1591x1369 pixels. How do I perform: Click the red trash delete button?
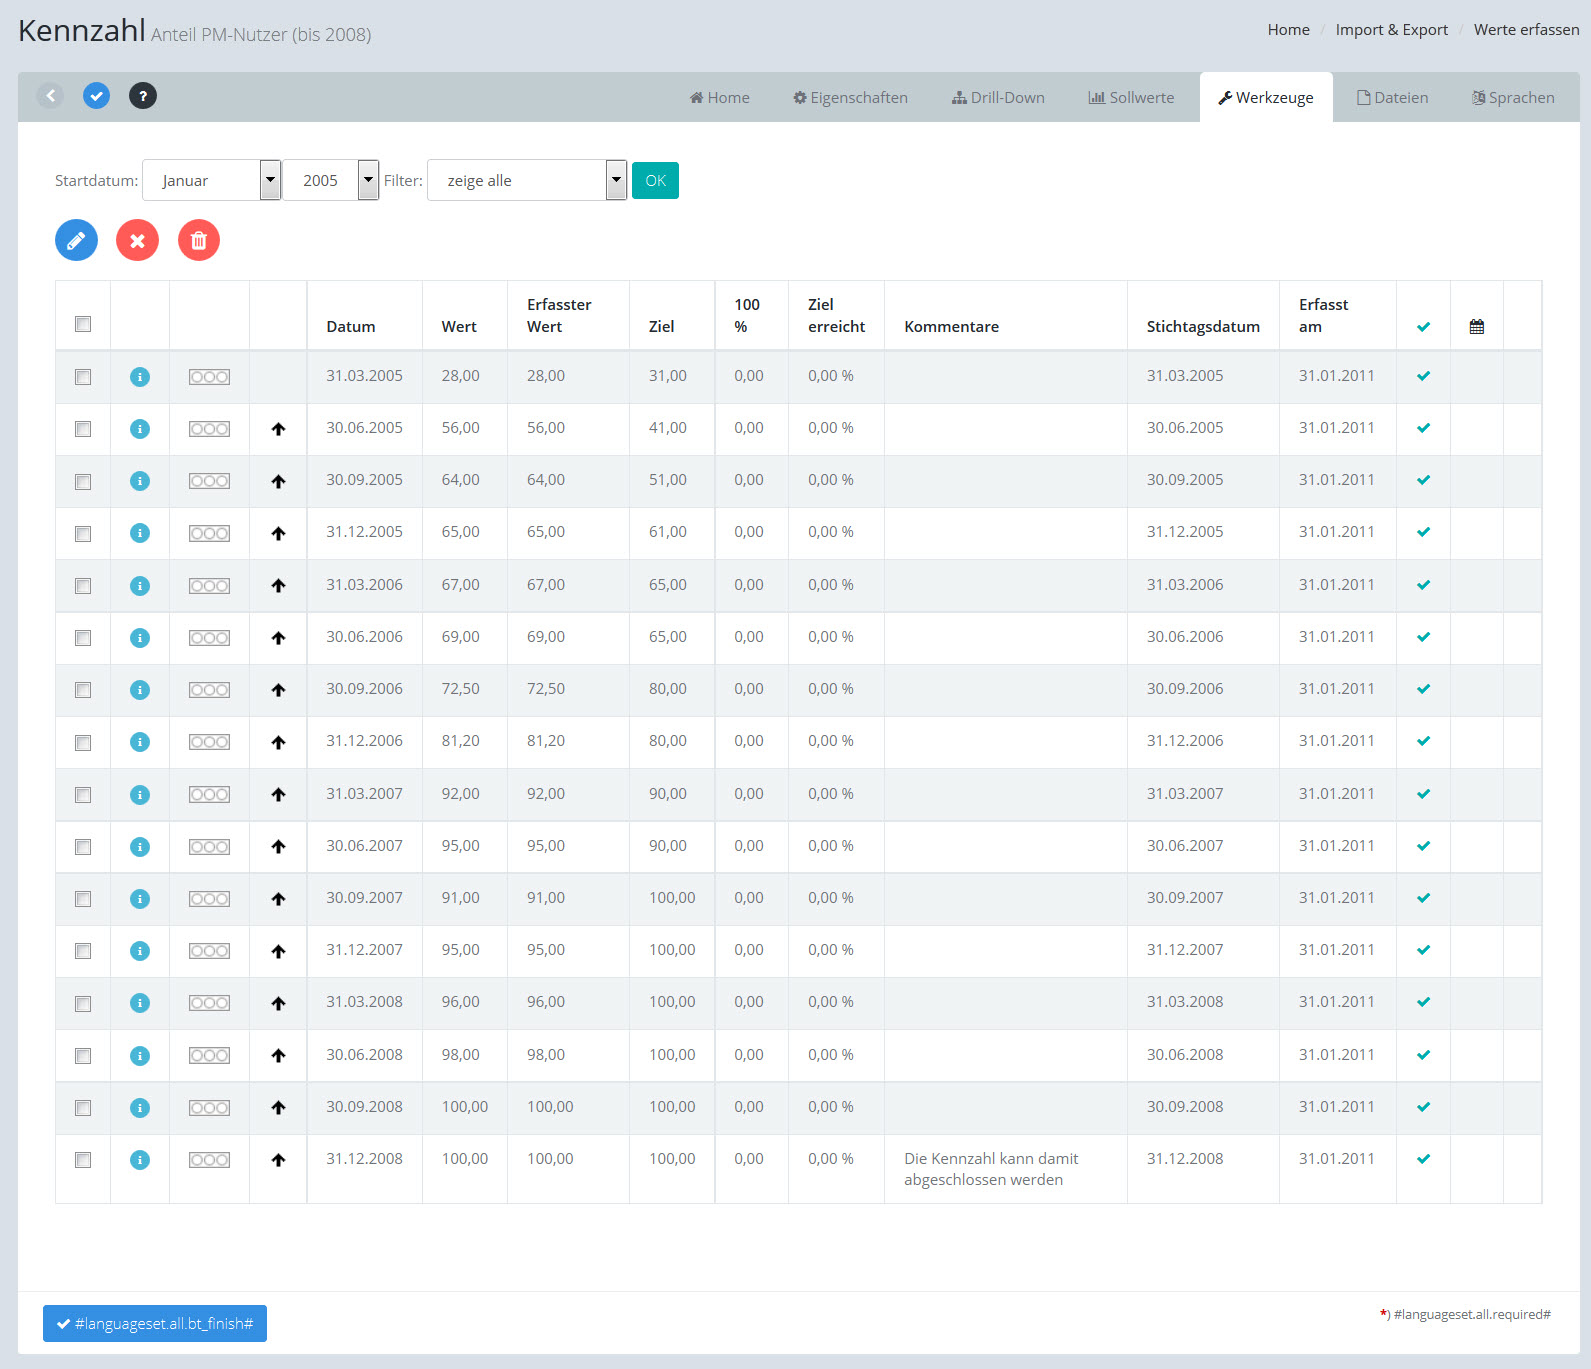[199, 240]
